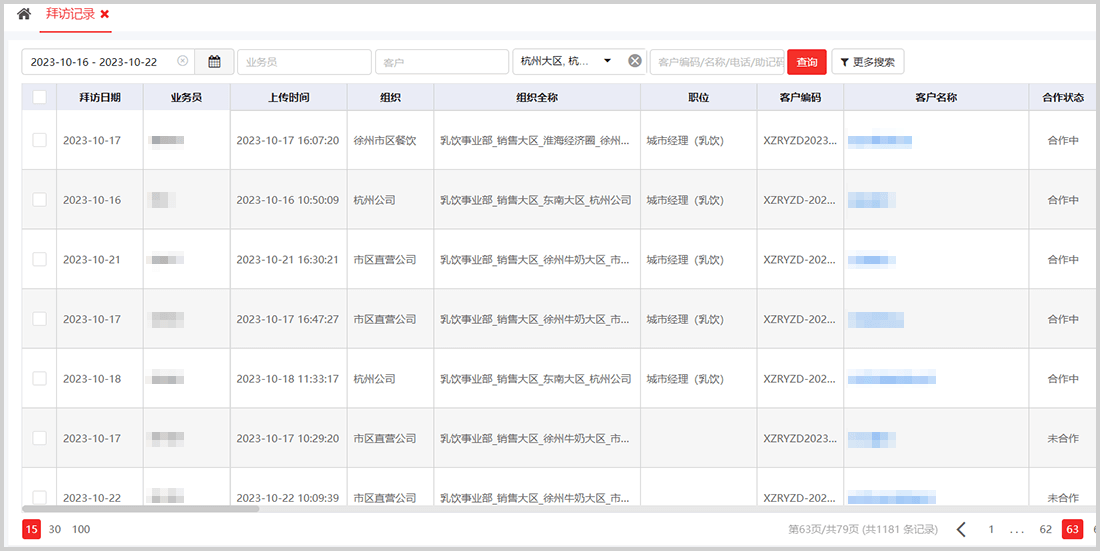Viewport: 1100px width, 551px height.
Task: Check the 徐州市区餐饮 row checkbox
Action: click(39, 140)
